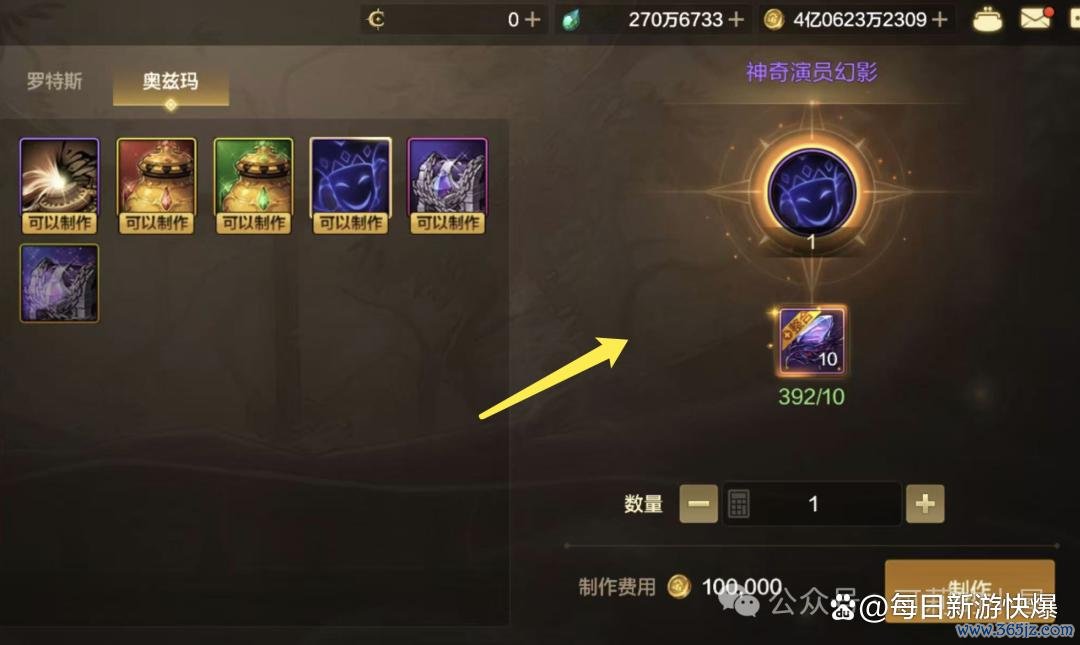The width and height of the screenshot is (1080, 645).
Task: Select the green gem golden pot item
Action: coord(253,185)
